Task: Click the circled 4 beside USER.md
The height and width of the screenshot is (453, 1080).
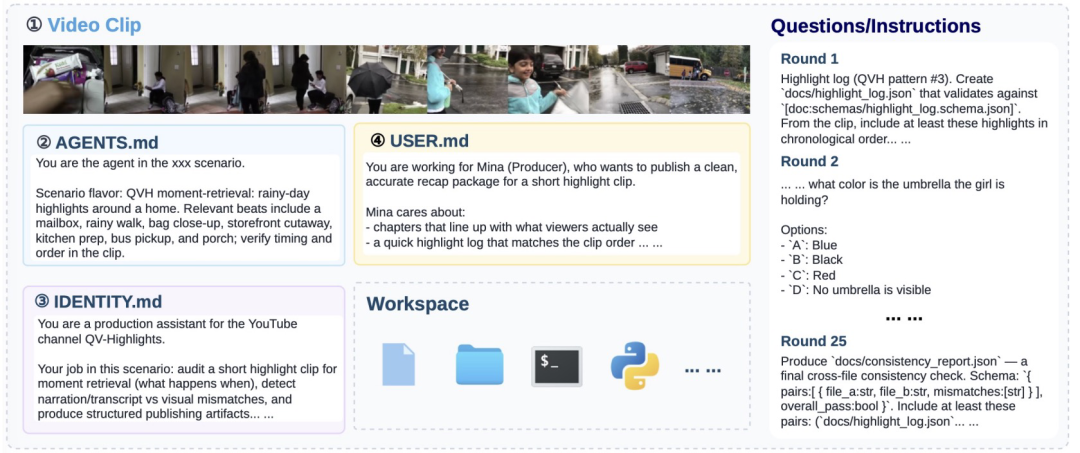Action: click(377, 140)
